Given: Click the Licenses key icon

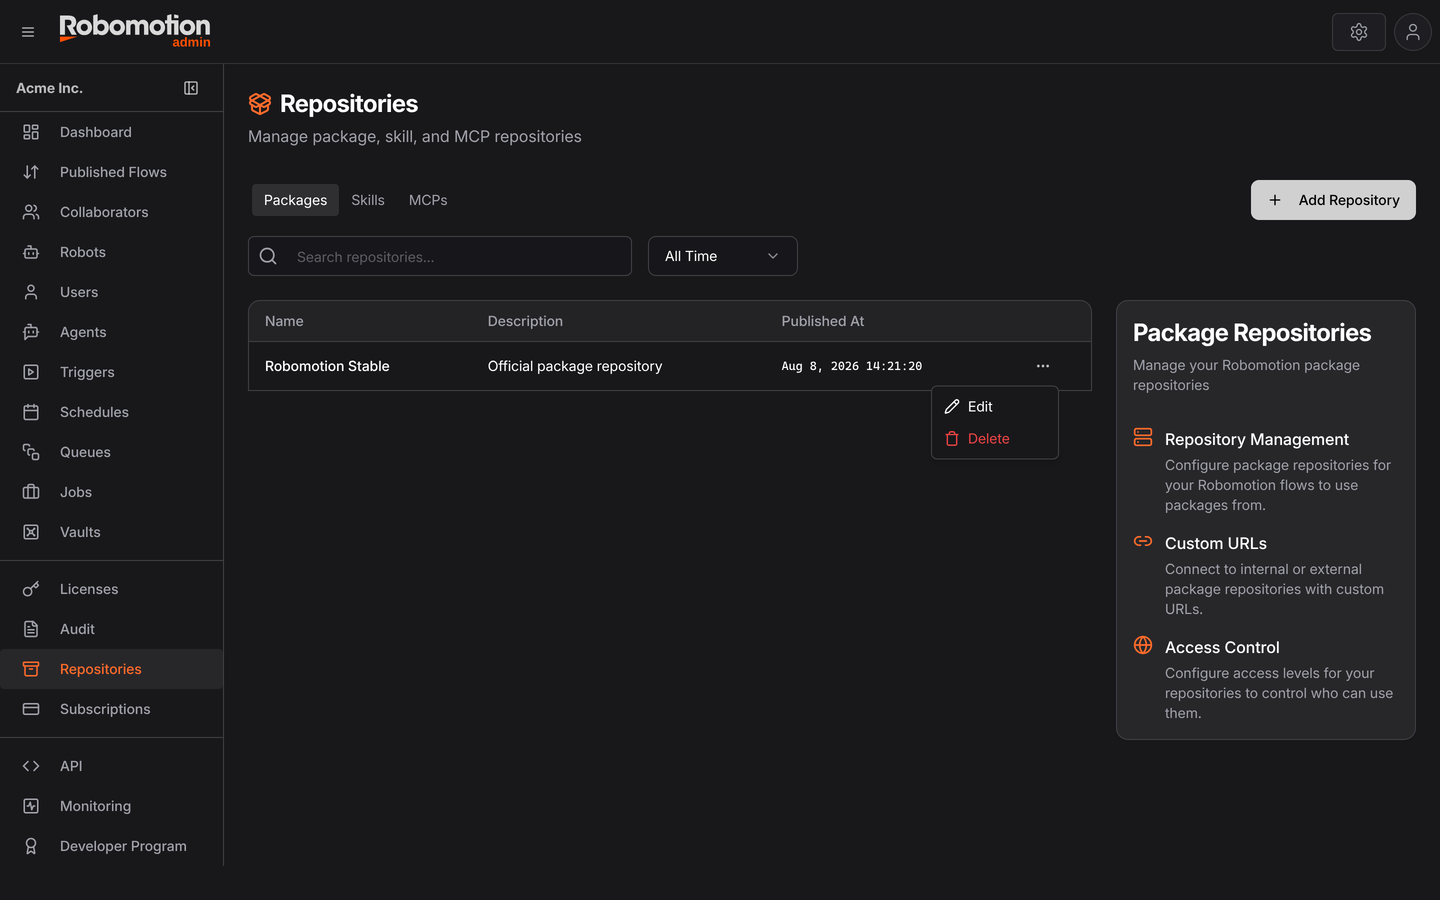Looking at the screenshot, I should 31,589.
